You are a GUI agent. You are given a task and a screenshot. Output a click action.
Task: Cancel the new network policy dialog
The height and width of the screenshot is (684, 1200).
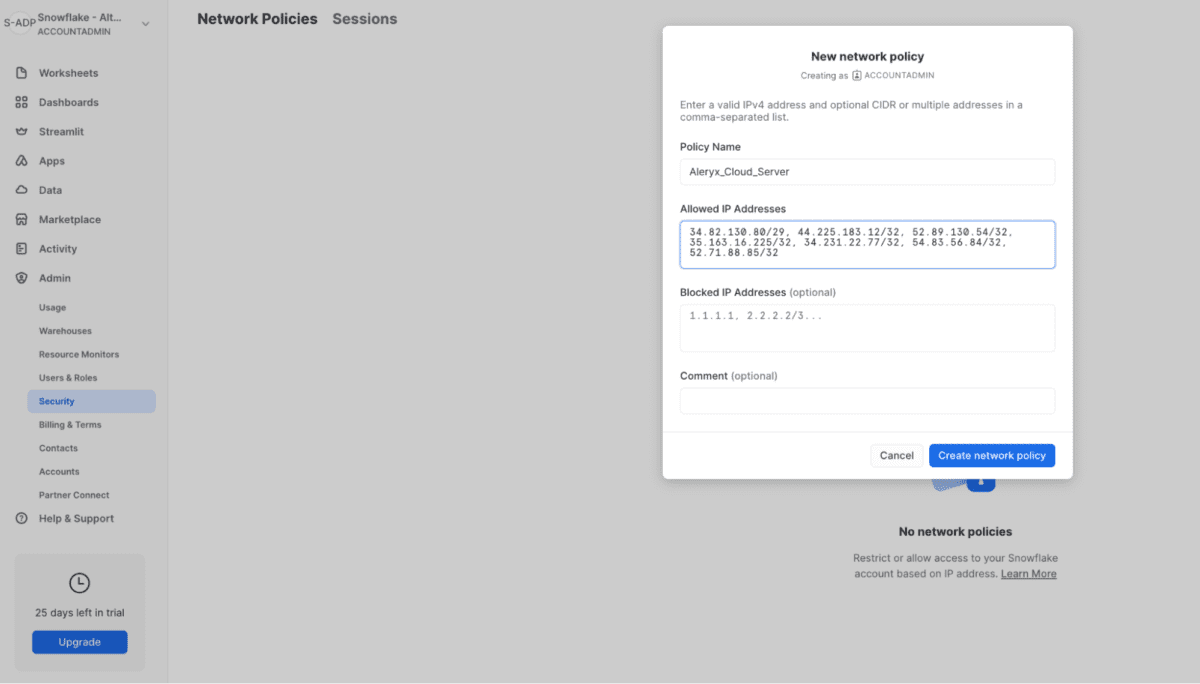896,455
